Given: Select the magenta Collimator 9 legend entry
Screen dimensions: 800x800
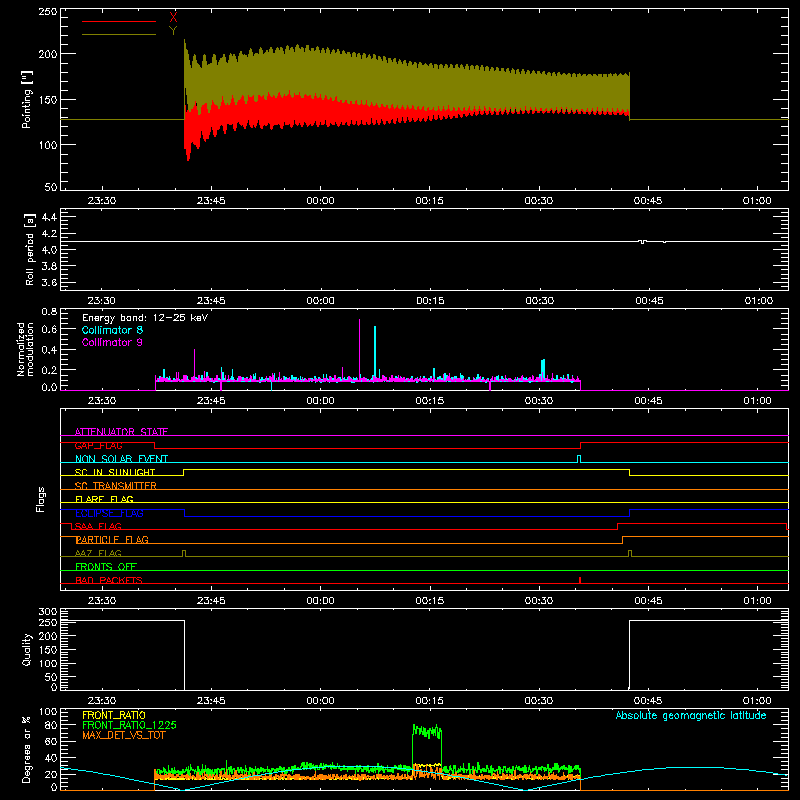Looking at the screenshot, I should pyautogui.click(x=112, y=342).
